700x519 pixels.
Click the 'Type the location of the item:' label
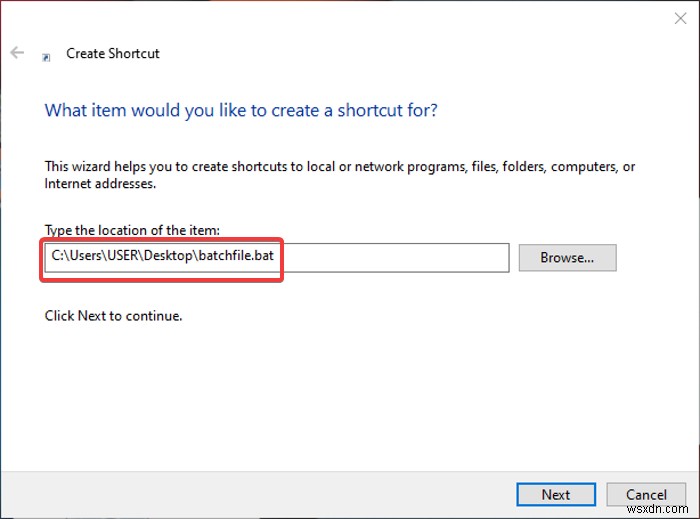132,230
